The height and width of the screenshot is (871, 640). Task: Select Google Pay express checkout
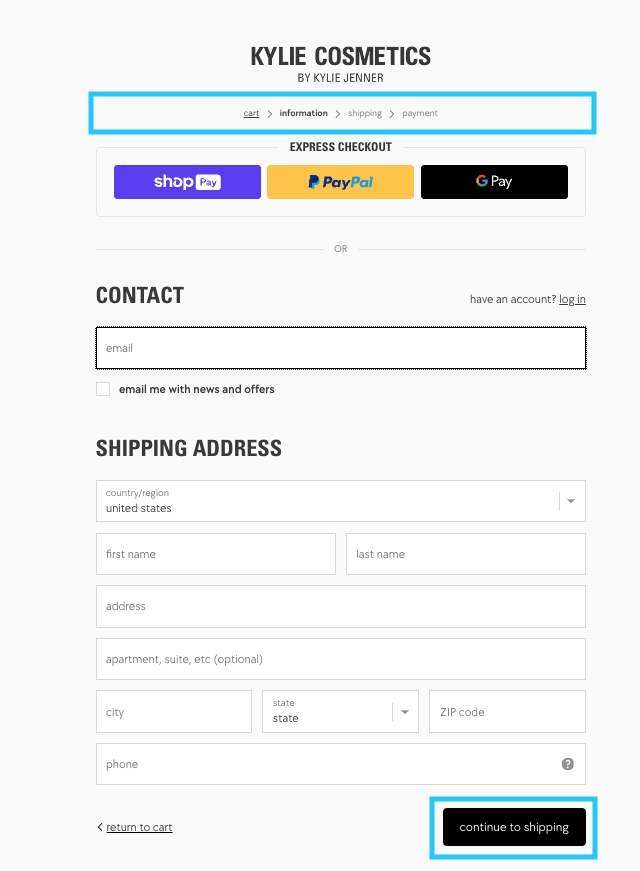[x=494, y=182]
